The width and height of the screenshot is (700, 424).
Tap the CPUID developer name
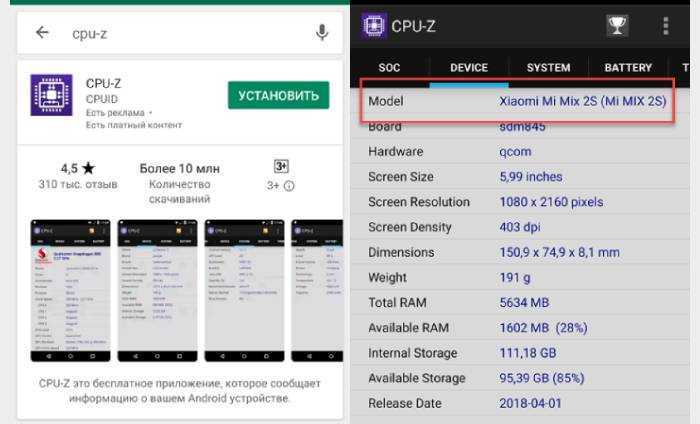click(102, 99)
